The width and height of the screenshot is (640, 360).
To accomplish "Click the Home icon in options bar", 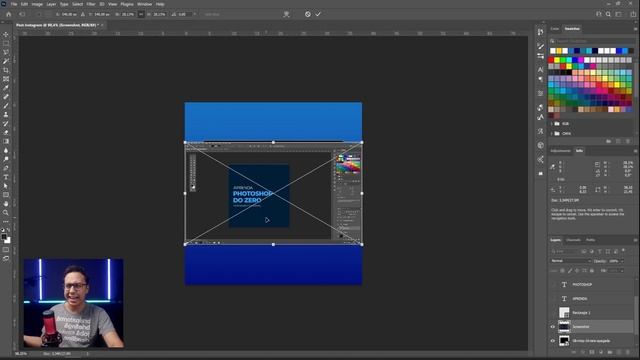I will [x=9, y=14].
